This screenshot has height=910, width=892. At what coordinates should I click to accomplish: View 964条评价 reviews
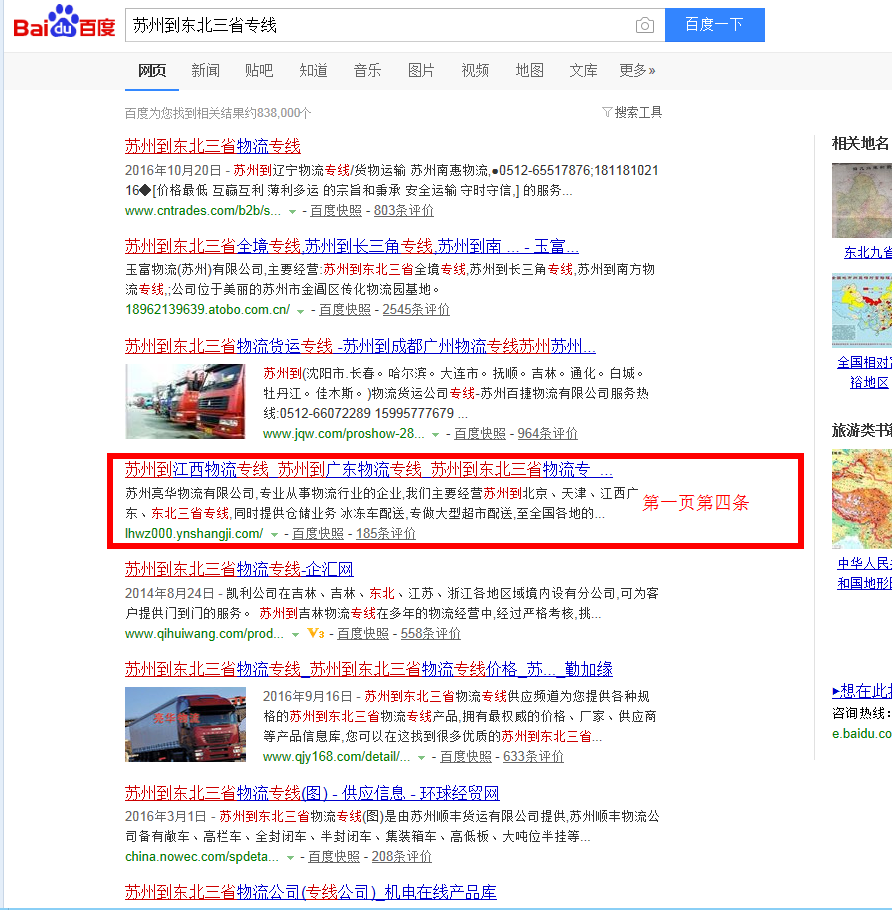547,434
